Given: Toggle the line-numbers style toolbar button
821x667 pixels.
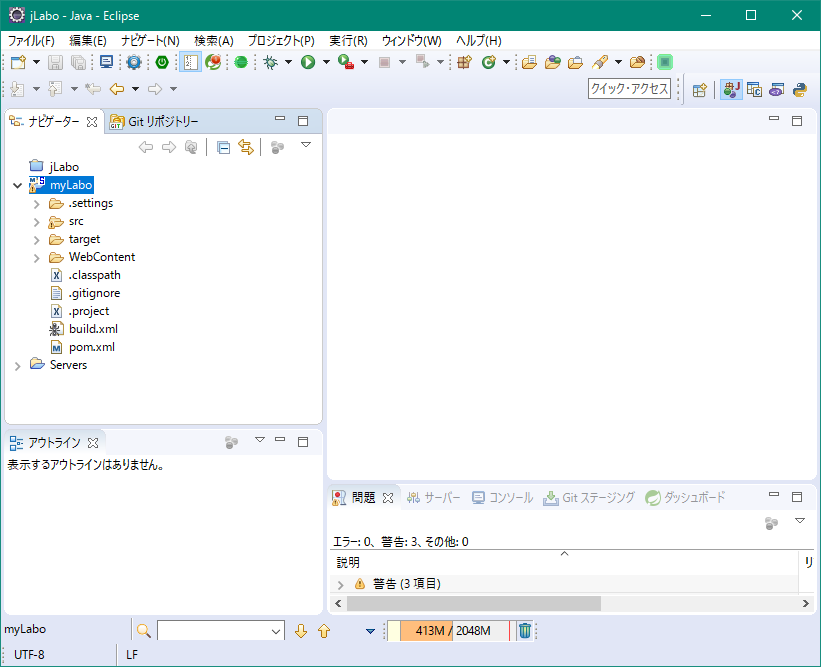Looking at the screenshot, I should coord(190,62).
